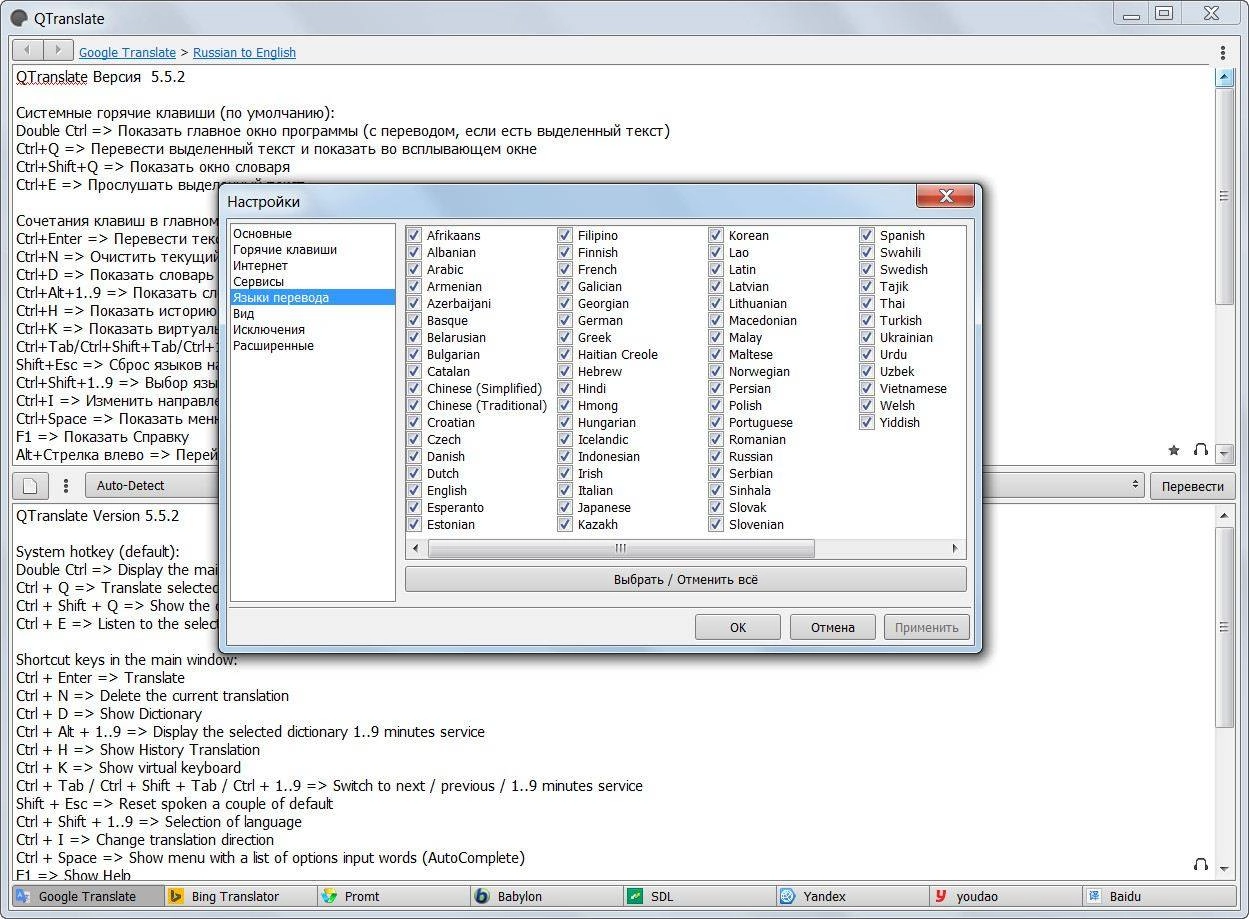Select Основные settings category
Viewport: 1249px width, 919px height.
(263, 233)
